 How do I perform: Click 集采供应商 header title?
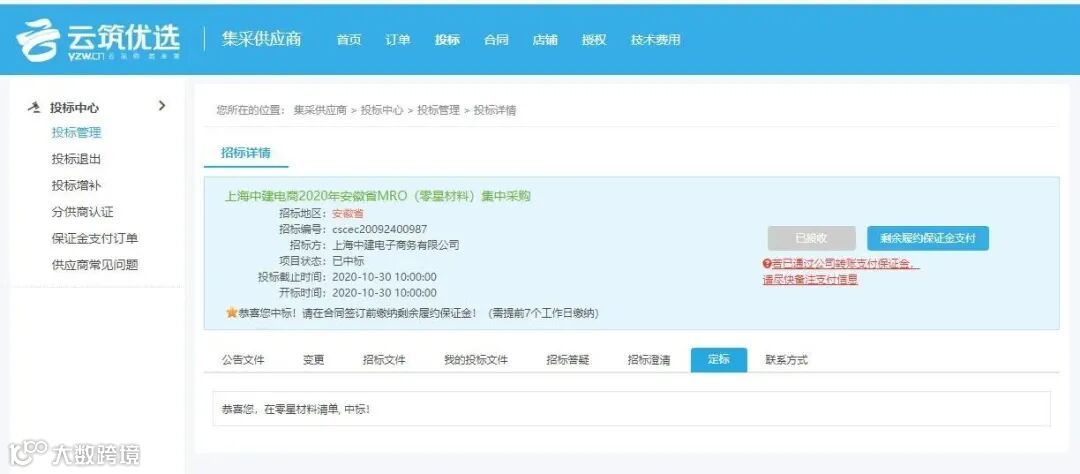(x=261, y=39)
